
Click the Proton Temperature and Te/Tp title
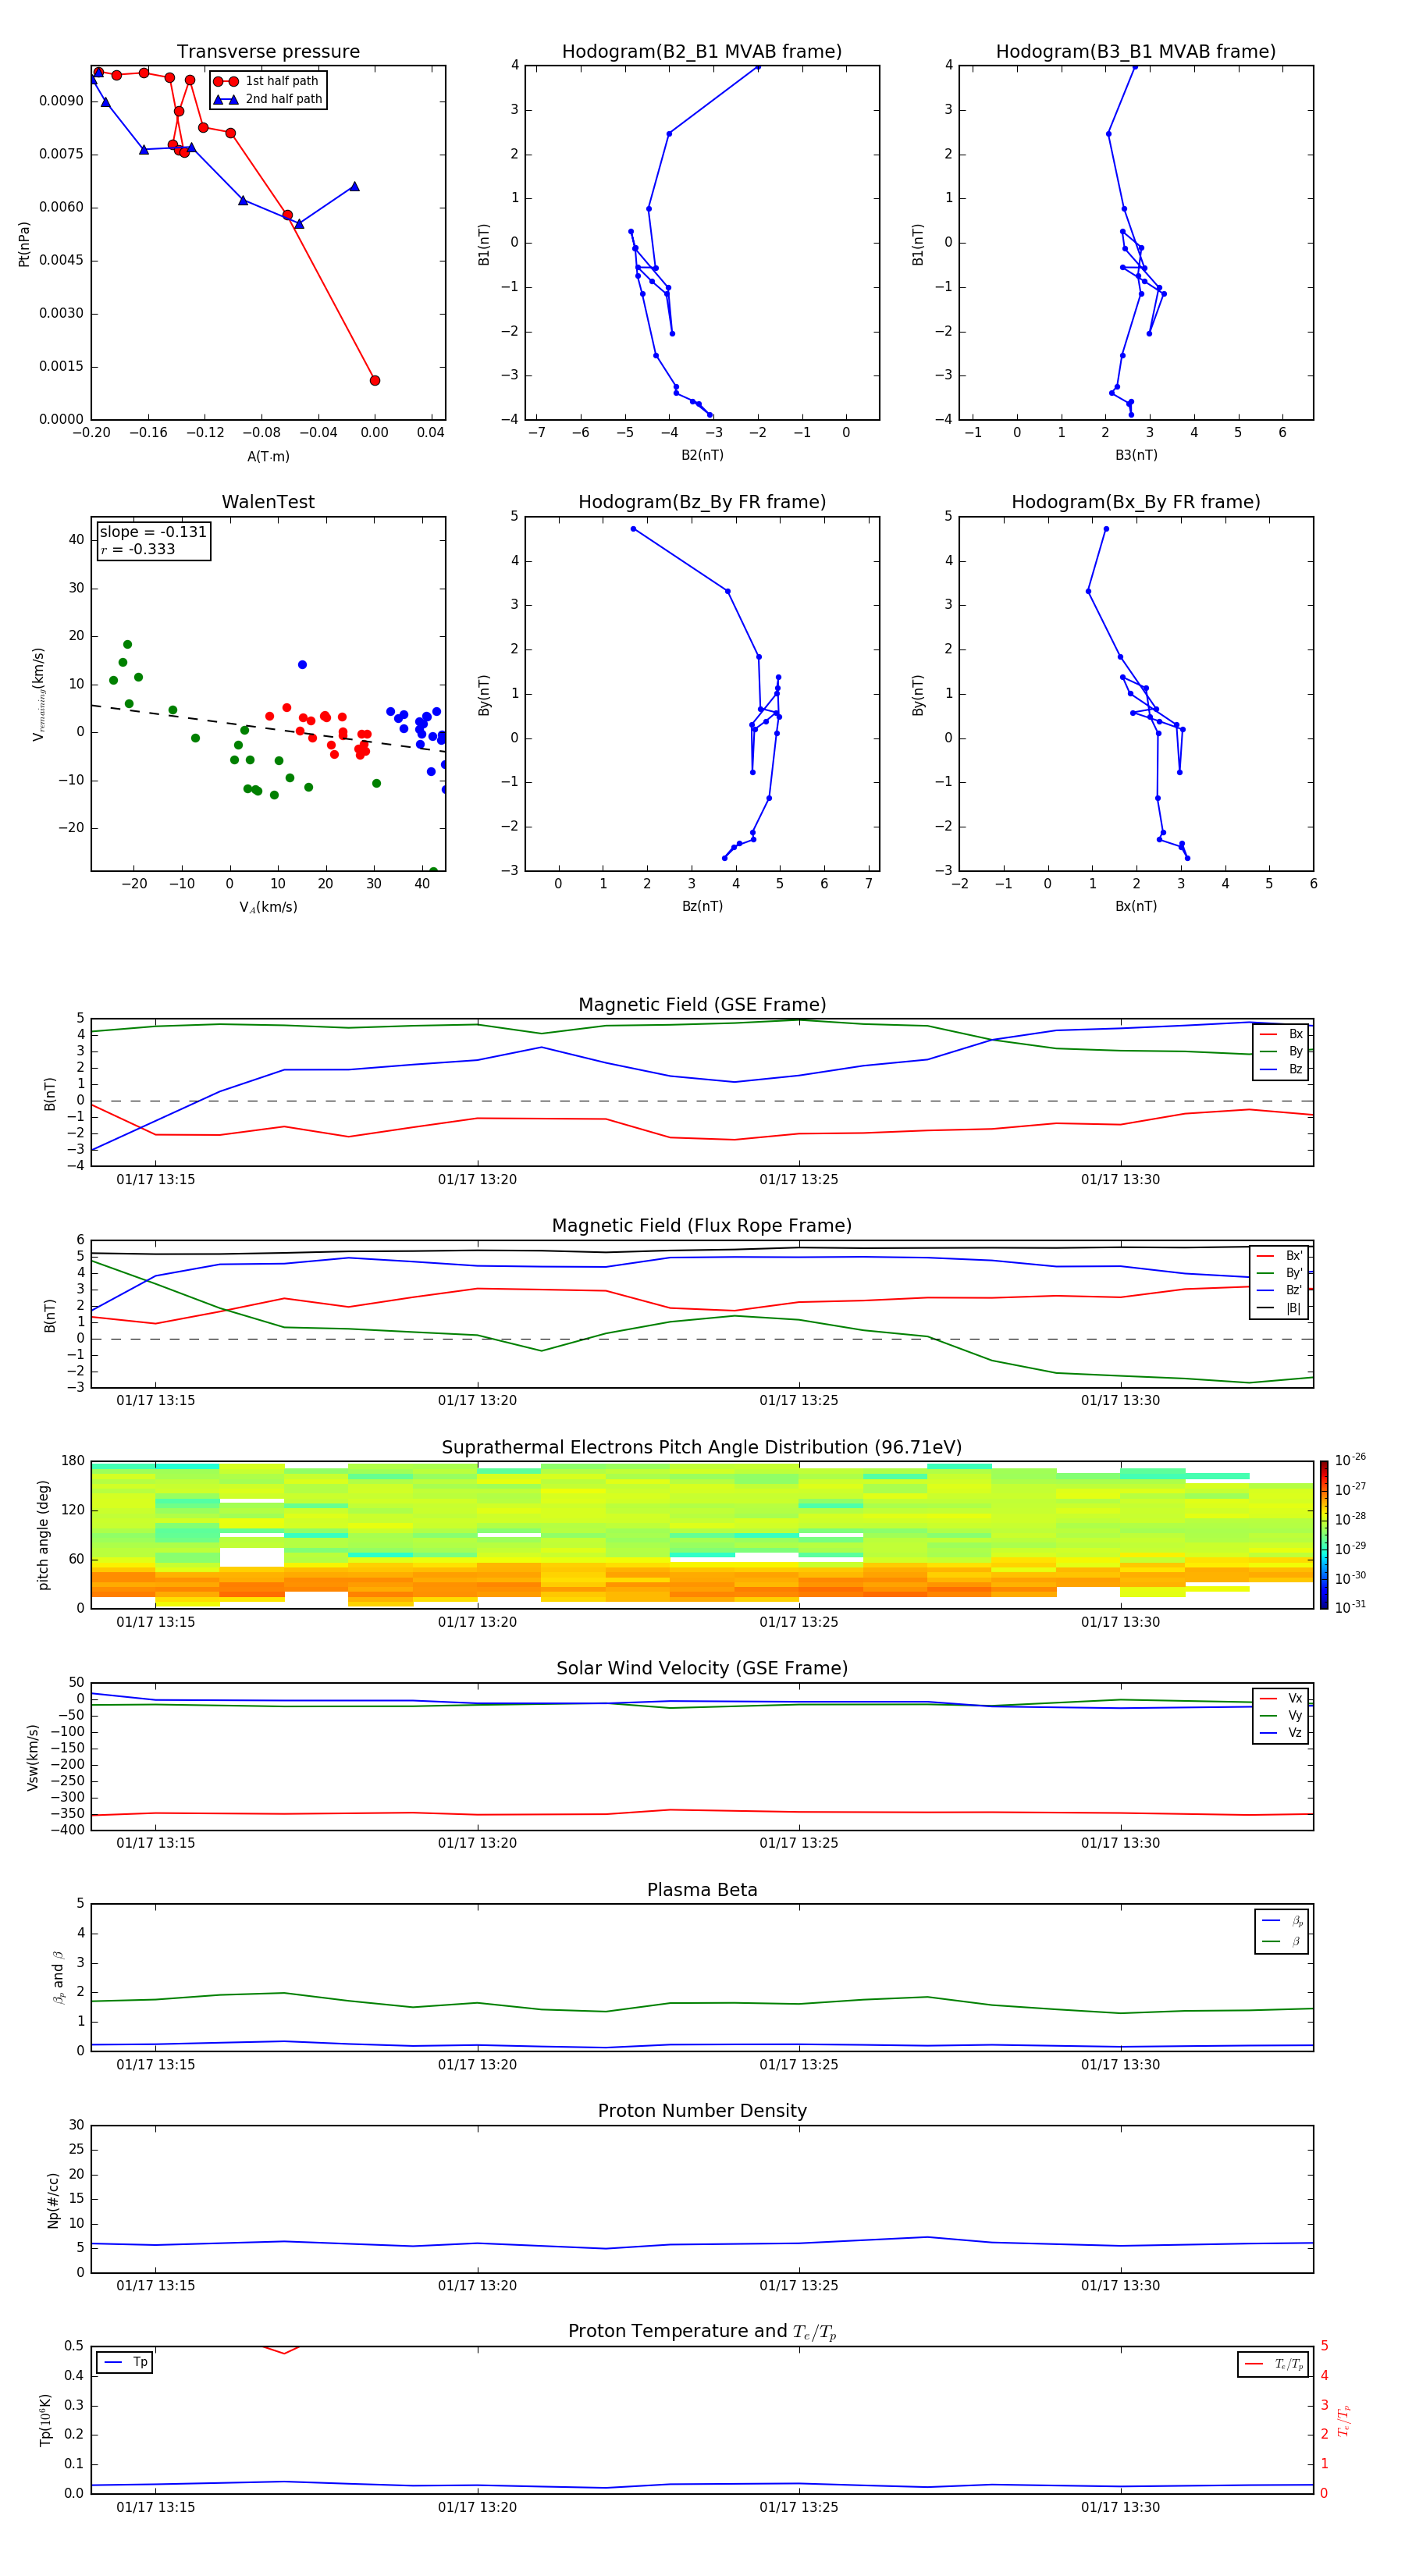[702, 2331]
